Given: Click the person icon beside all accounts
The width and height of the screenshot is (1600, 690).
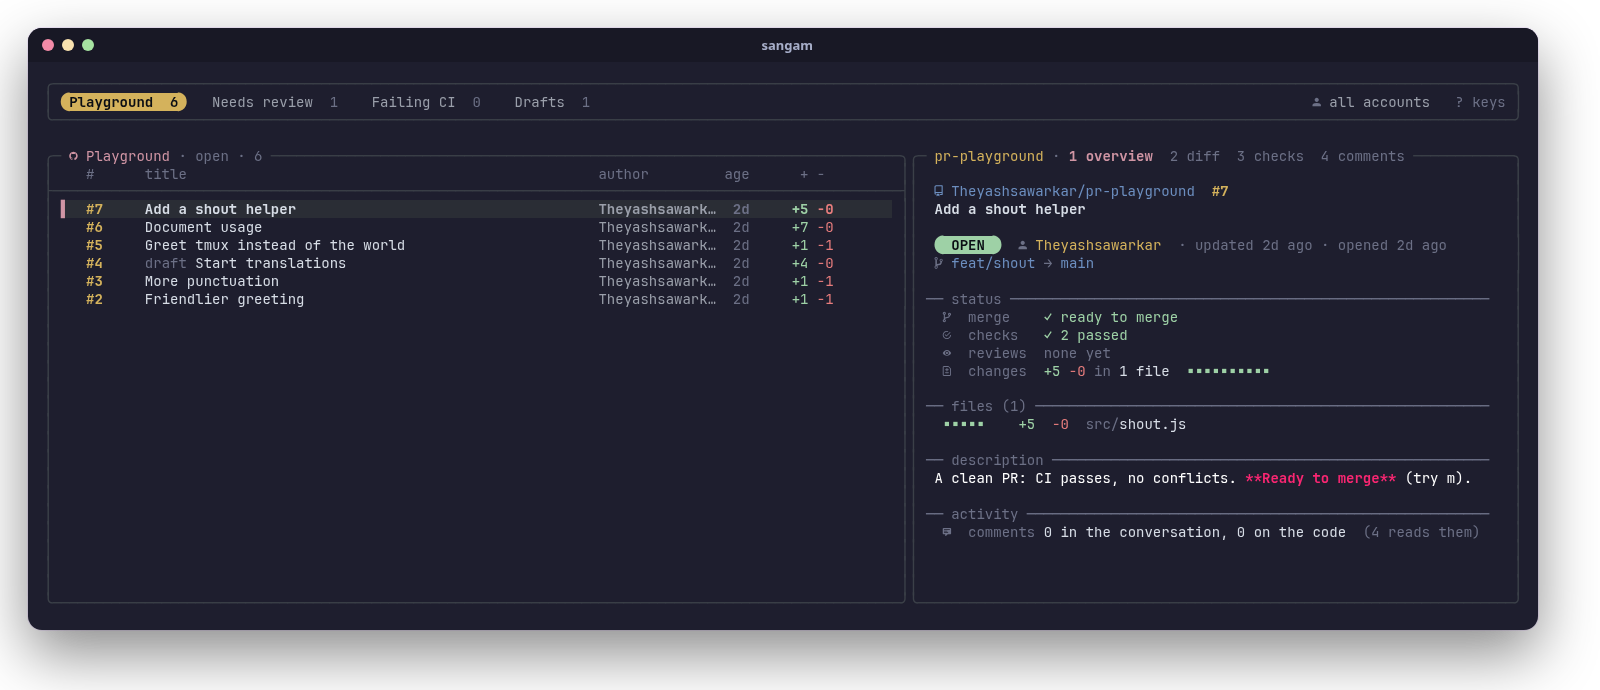Looking at the screenshot, I should 1317,102.
